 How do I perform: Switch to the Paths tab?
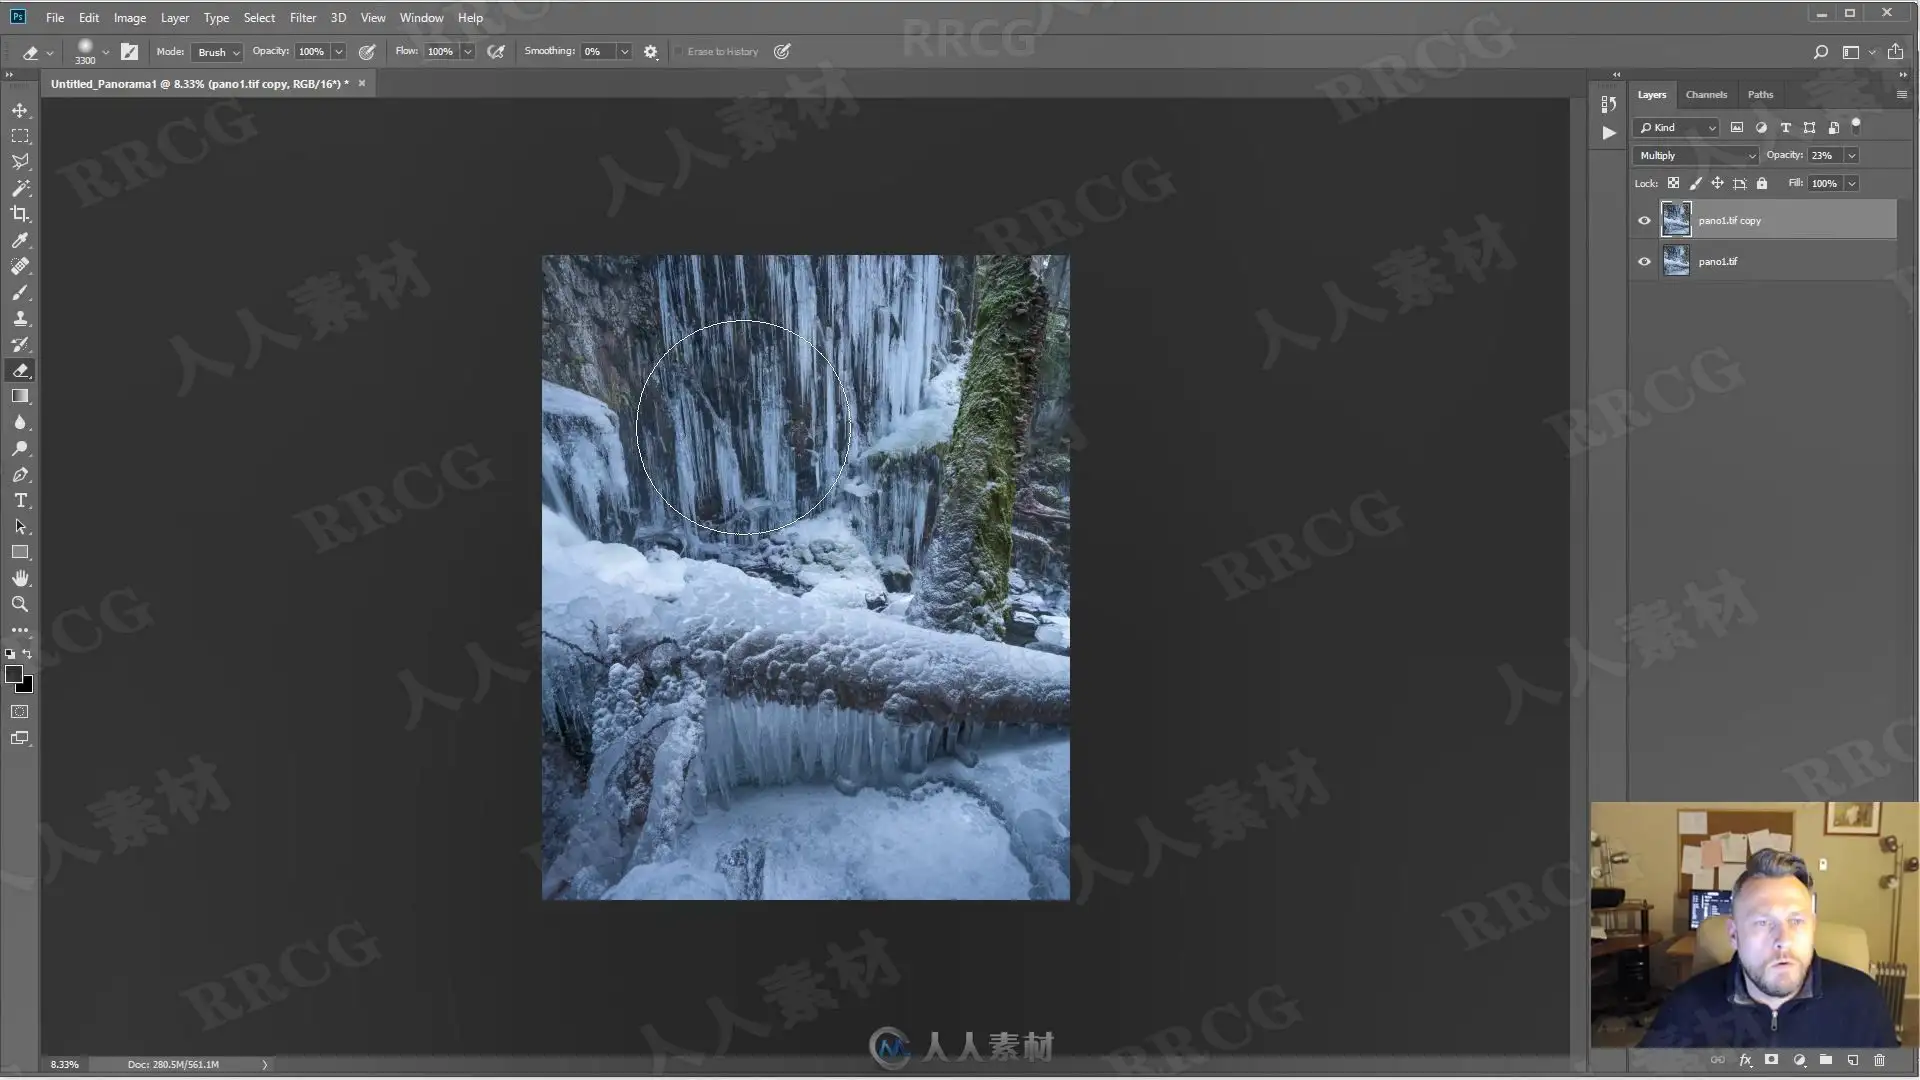click(x=1760, y=95)
